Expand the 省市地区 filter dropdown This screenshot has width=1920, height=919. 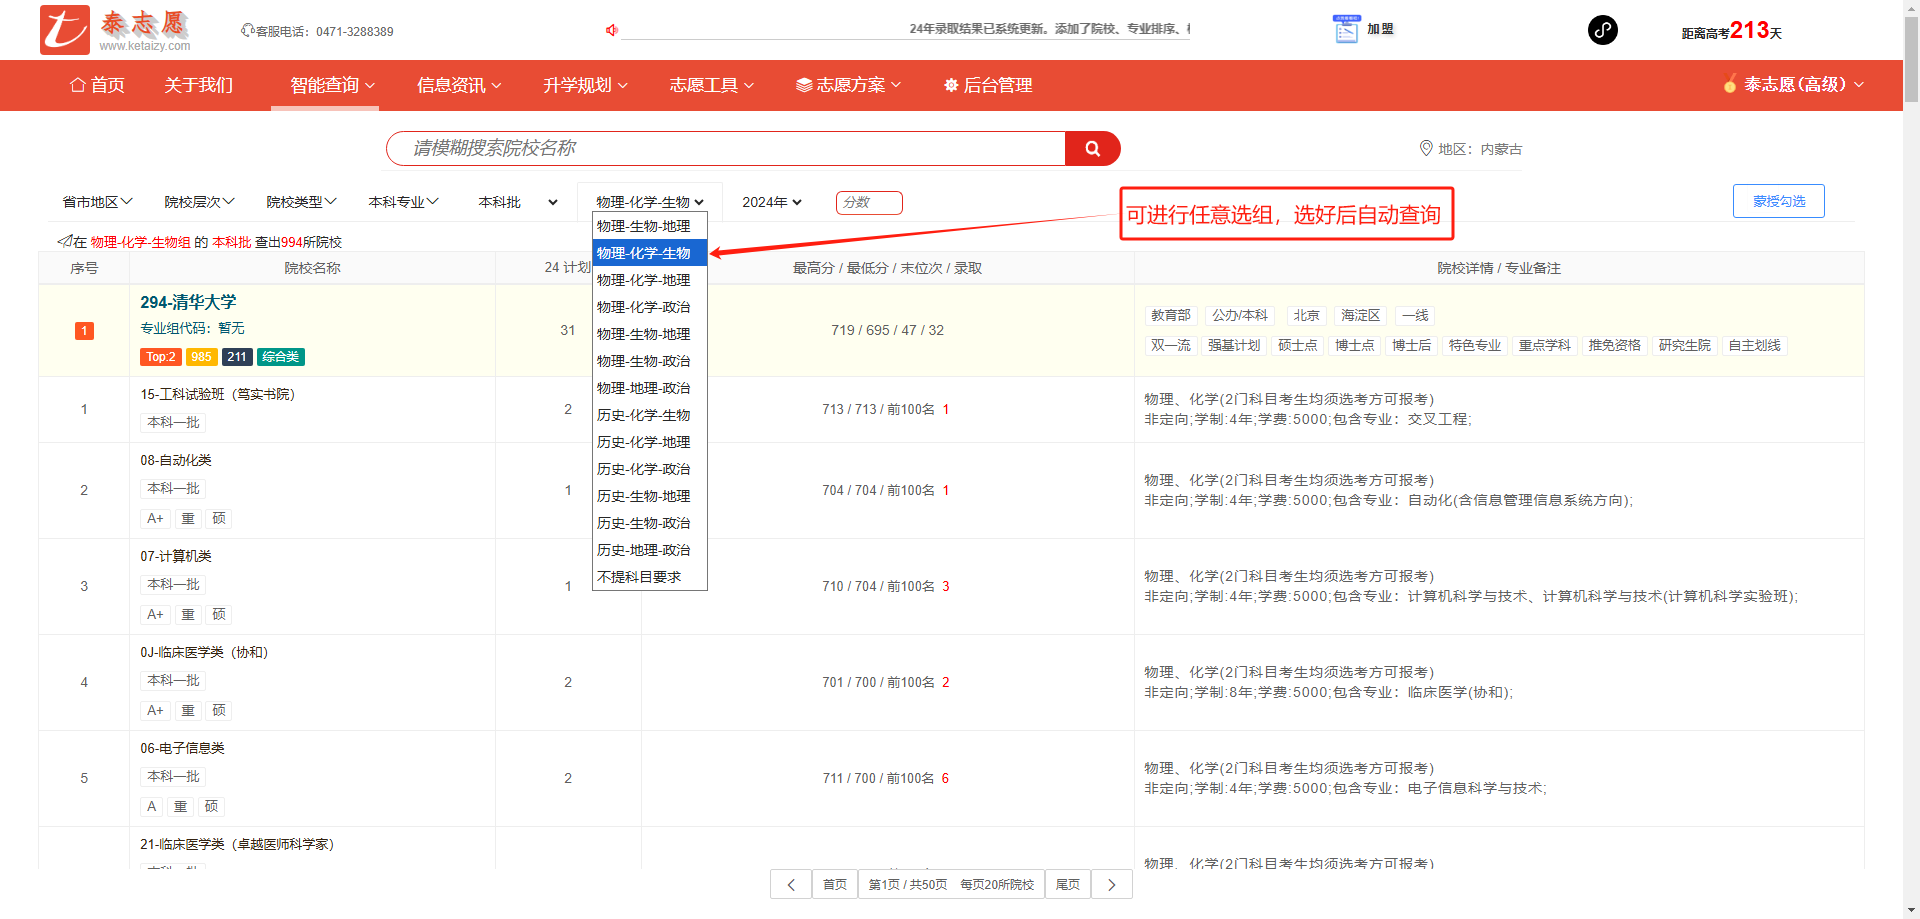point(97,202)
